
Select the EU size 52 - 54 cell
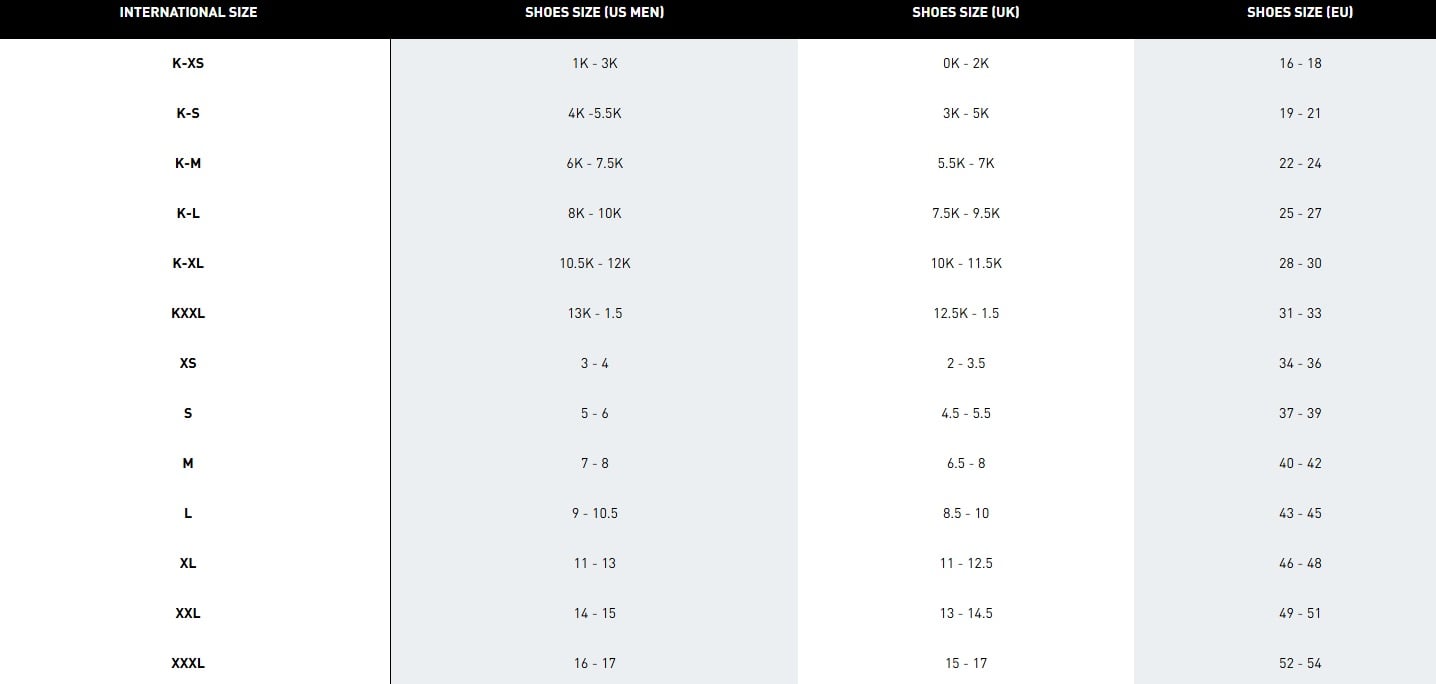tap(1300, 663)
